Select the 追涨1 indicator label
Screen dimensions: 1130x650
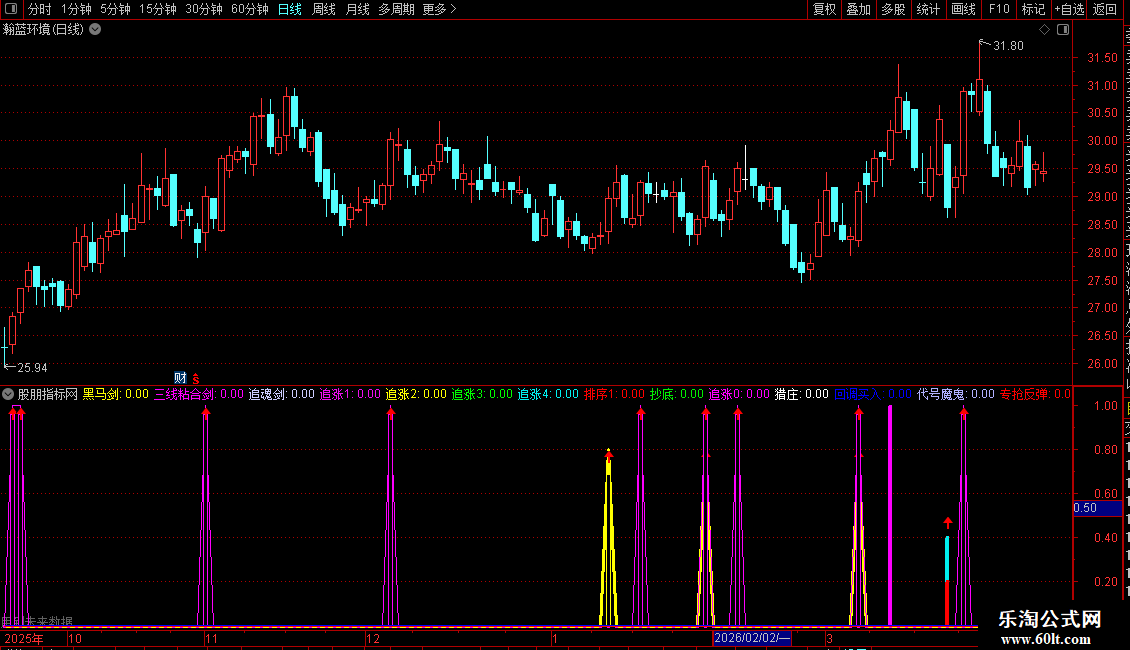tap(350, 394)
